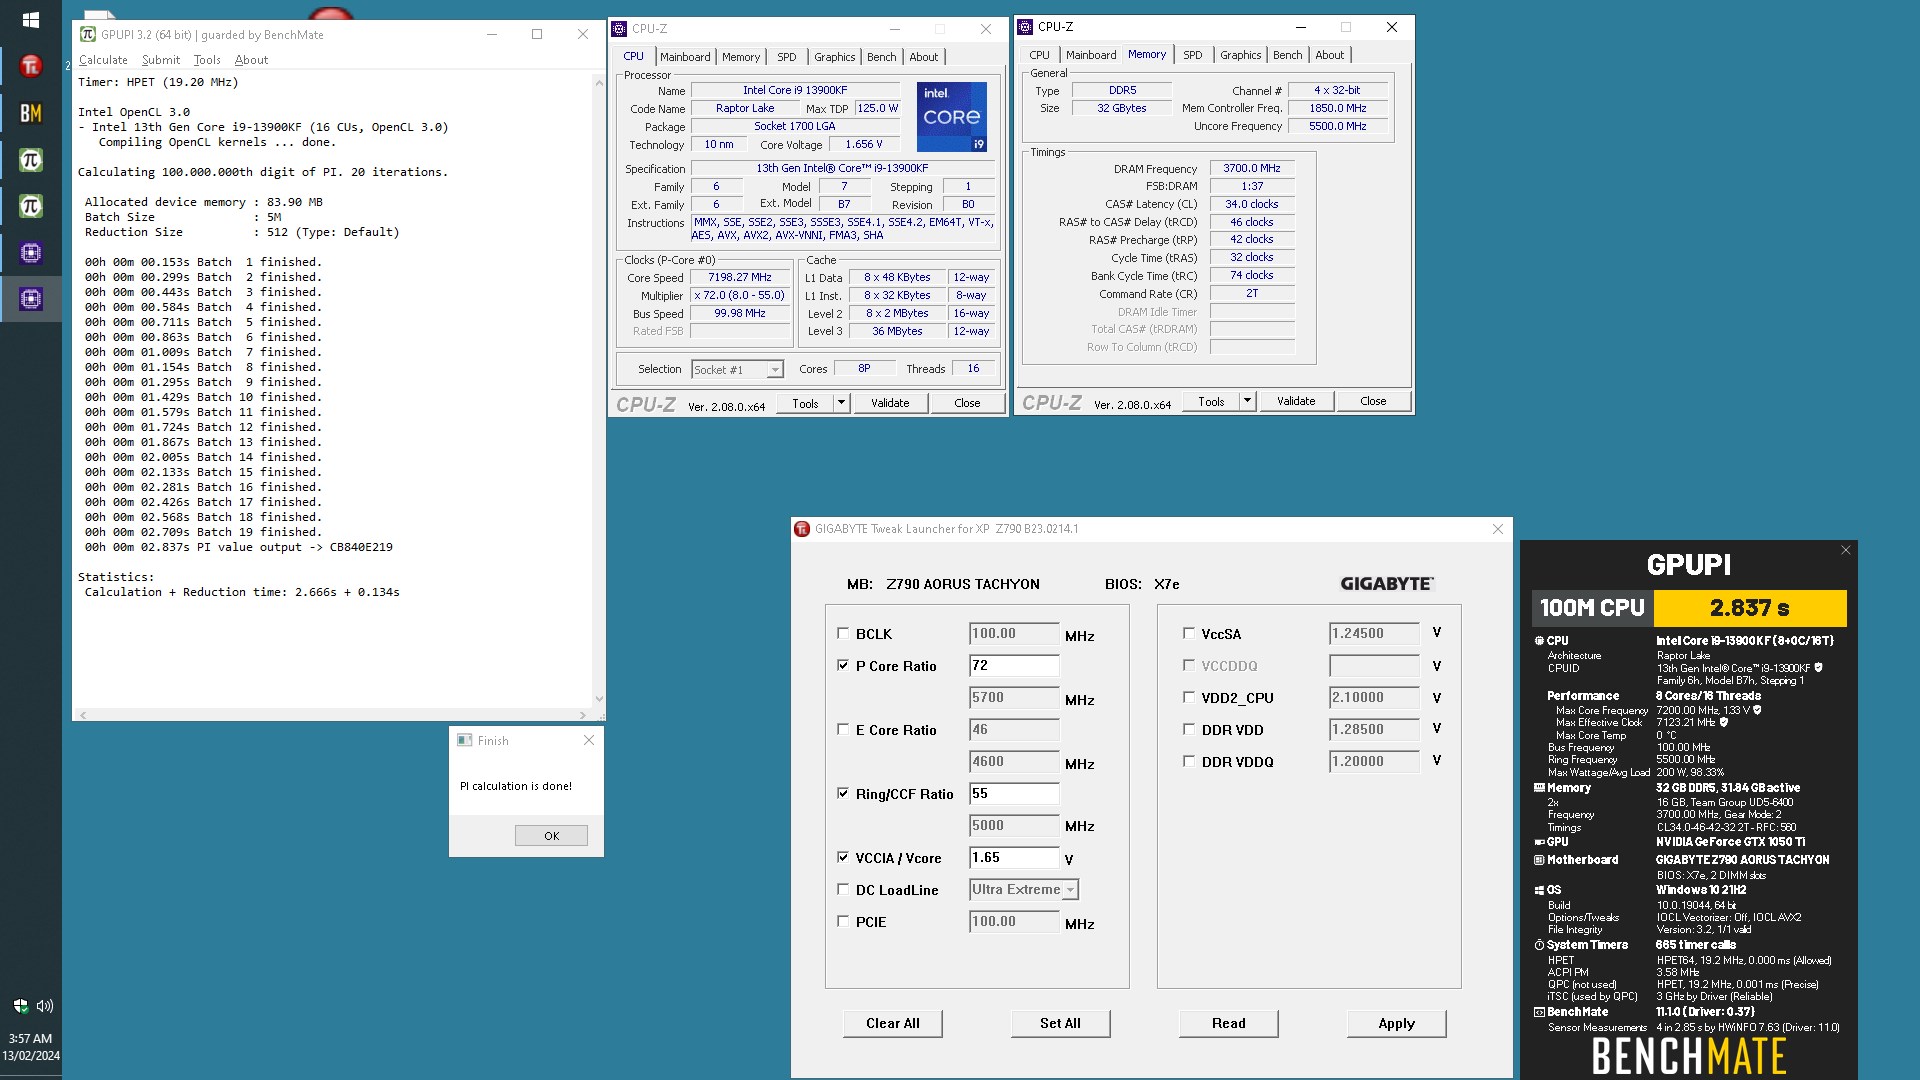
Task: Open the GPUPI Tools menu
Action: (207, 60)
